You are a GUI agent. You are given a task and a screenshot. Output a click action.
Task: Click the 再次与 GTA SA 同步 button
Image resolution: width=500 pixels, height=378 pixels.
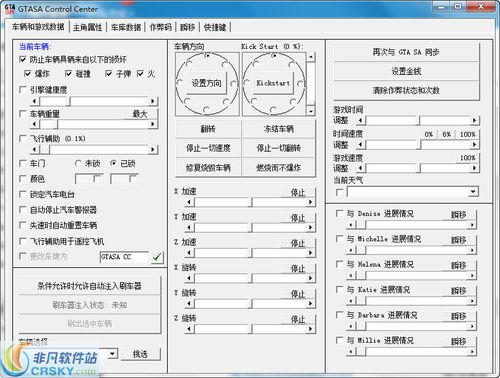[406, 52]
